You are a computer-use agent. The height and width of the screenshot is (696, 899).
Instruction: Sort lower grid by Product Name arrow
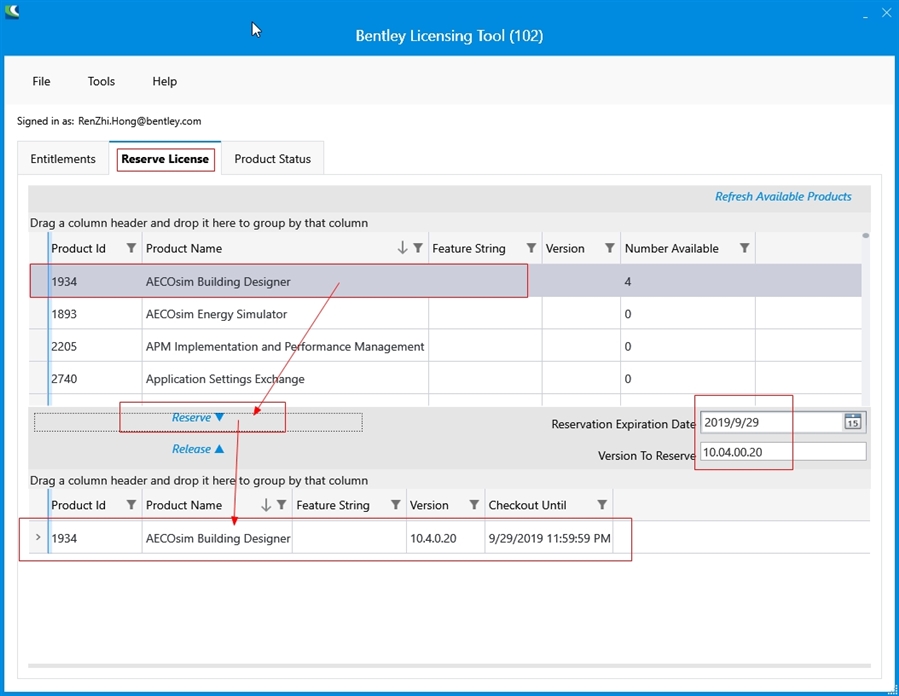click(265, 505)
